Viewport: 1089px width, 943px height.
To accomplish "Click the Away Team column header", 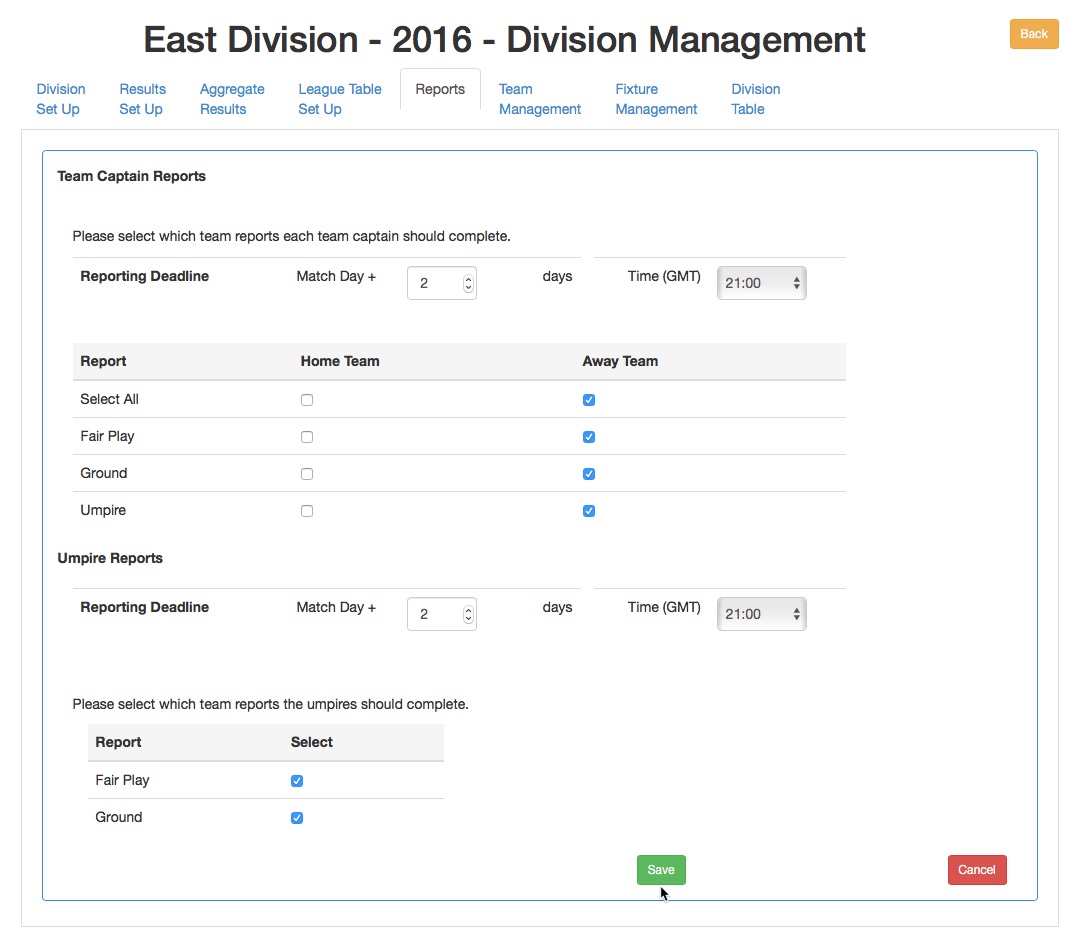I will (620, 361).
